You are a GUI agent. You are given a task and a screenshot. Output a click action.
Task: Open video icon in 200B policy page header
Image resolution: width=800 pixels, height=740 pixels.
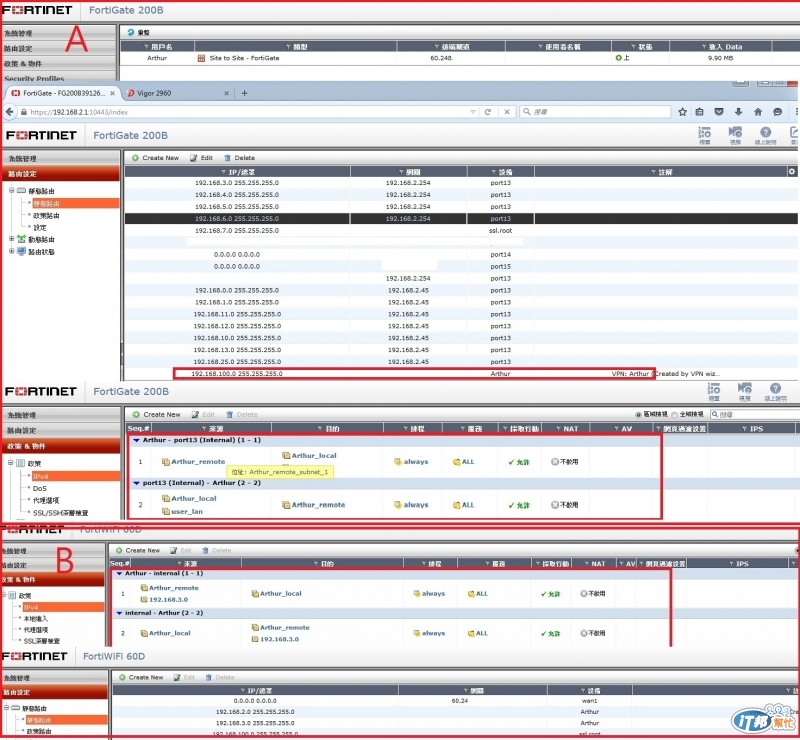[745, 391]
